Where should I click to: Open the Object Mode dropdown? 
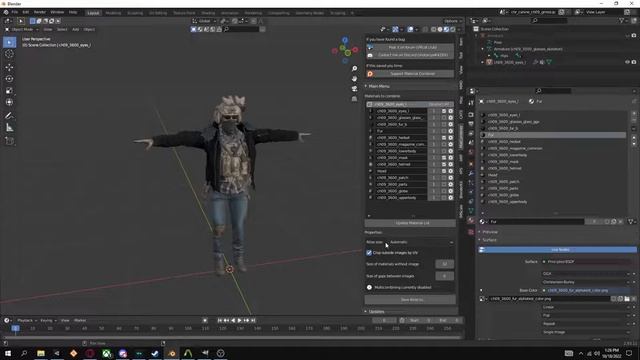22,29
